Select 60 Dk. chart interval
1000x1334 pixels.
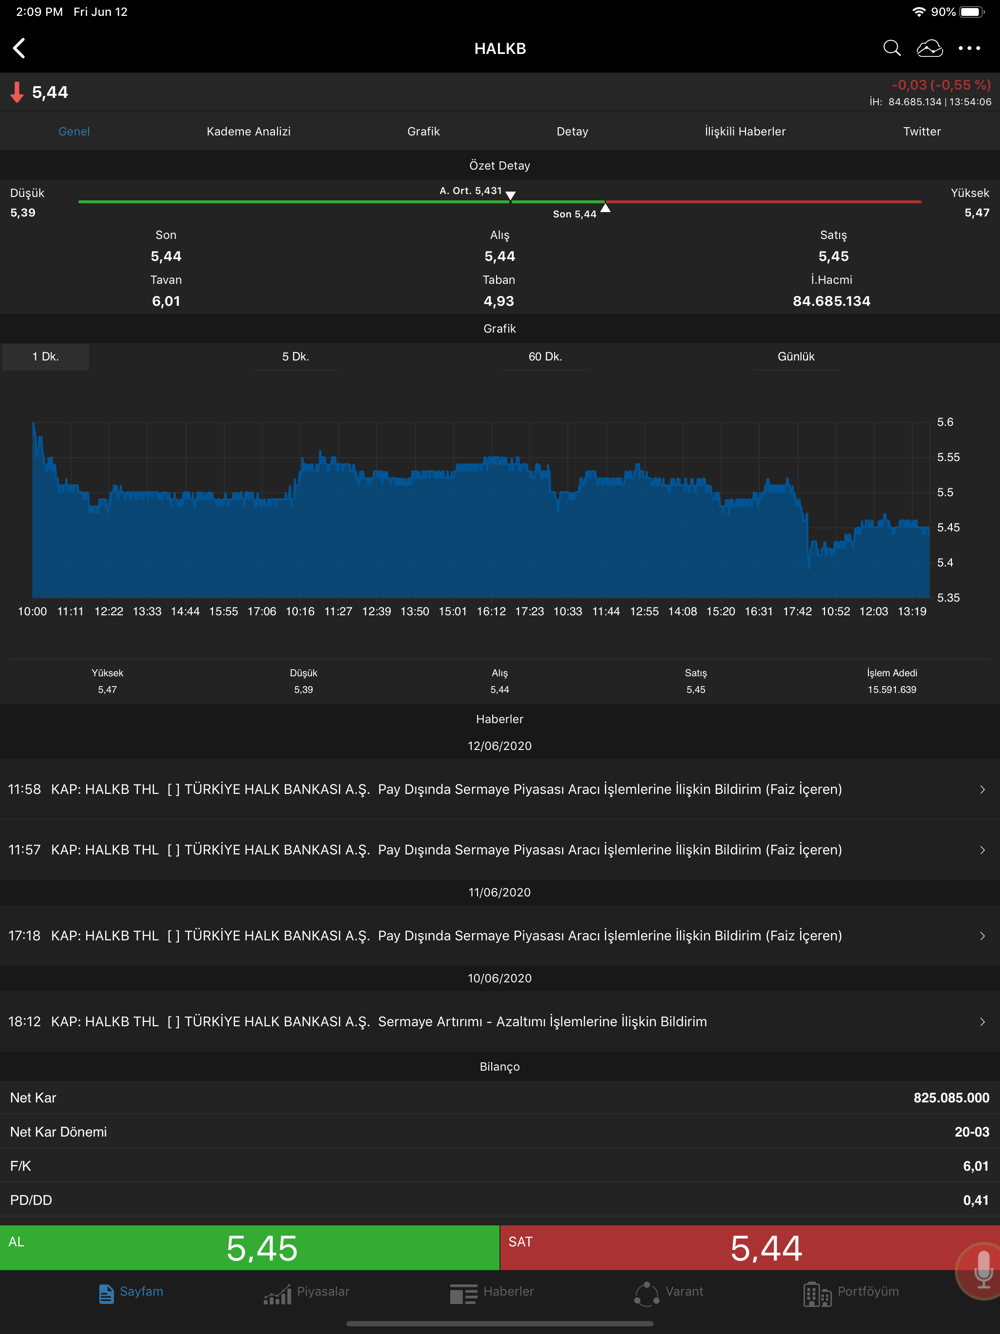545,356
